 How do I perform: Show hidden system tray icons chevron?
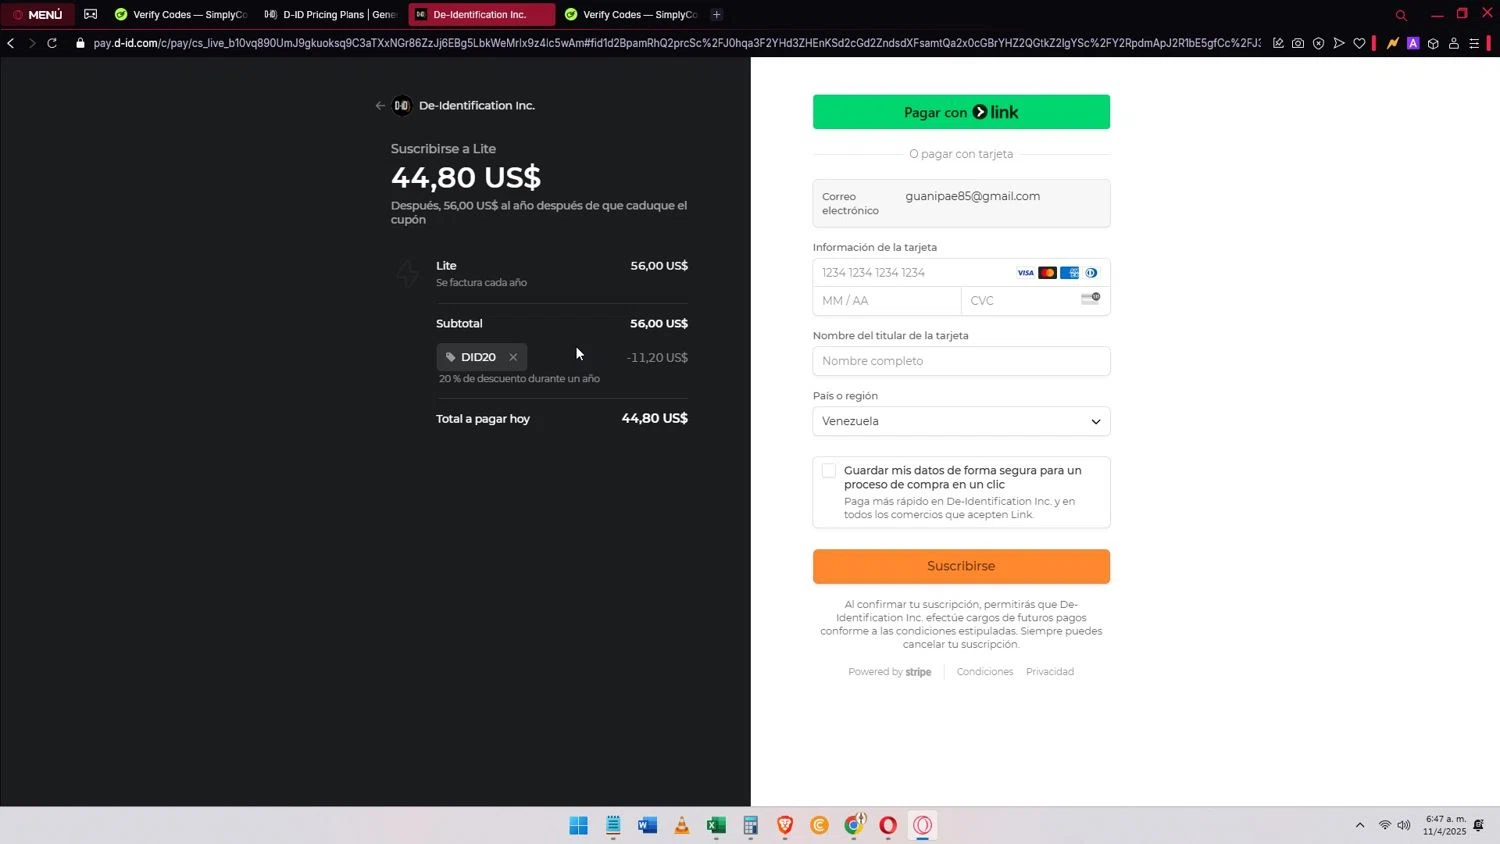(1360, 825)
